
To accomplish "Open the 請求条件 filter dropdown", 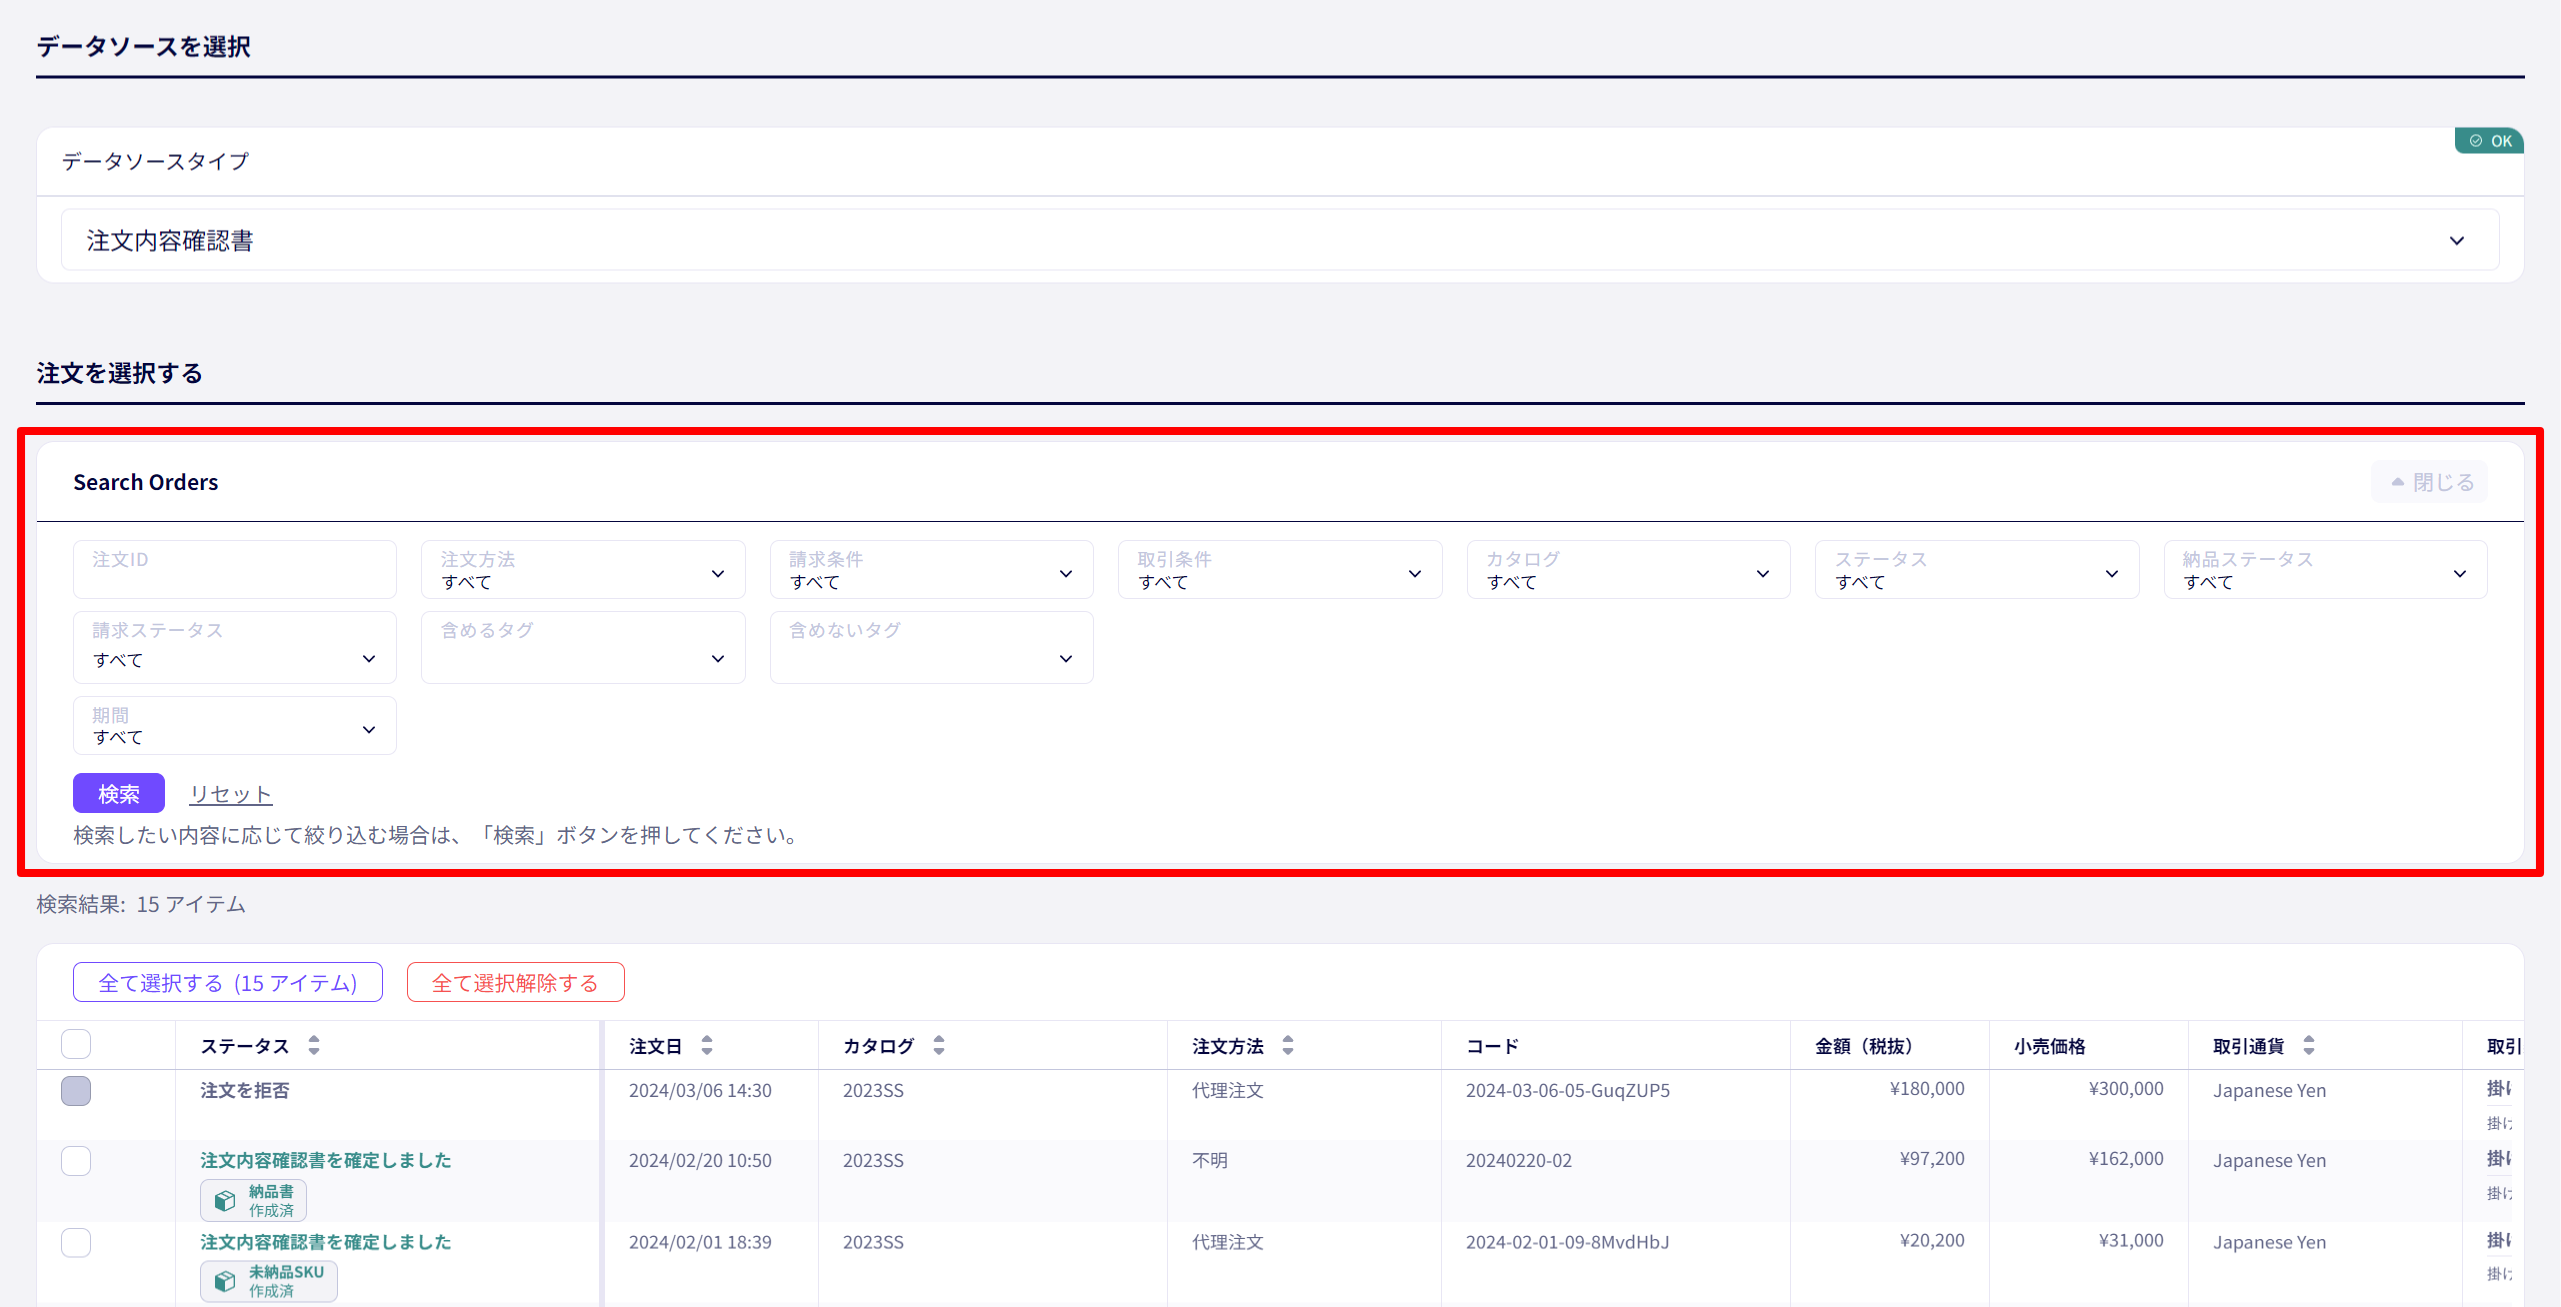I will click(931, 570).
